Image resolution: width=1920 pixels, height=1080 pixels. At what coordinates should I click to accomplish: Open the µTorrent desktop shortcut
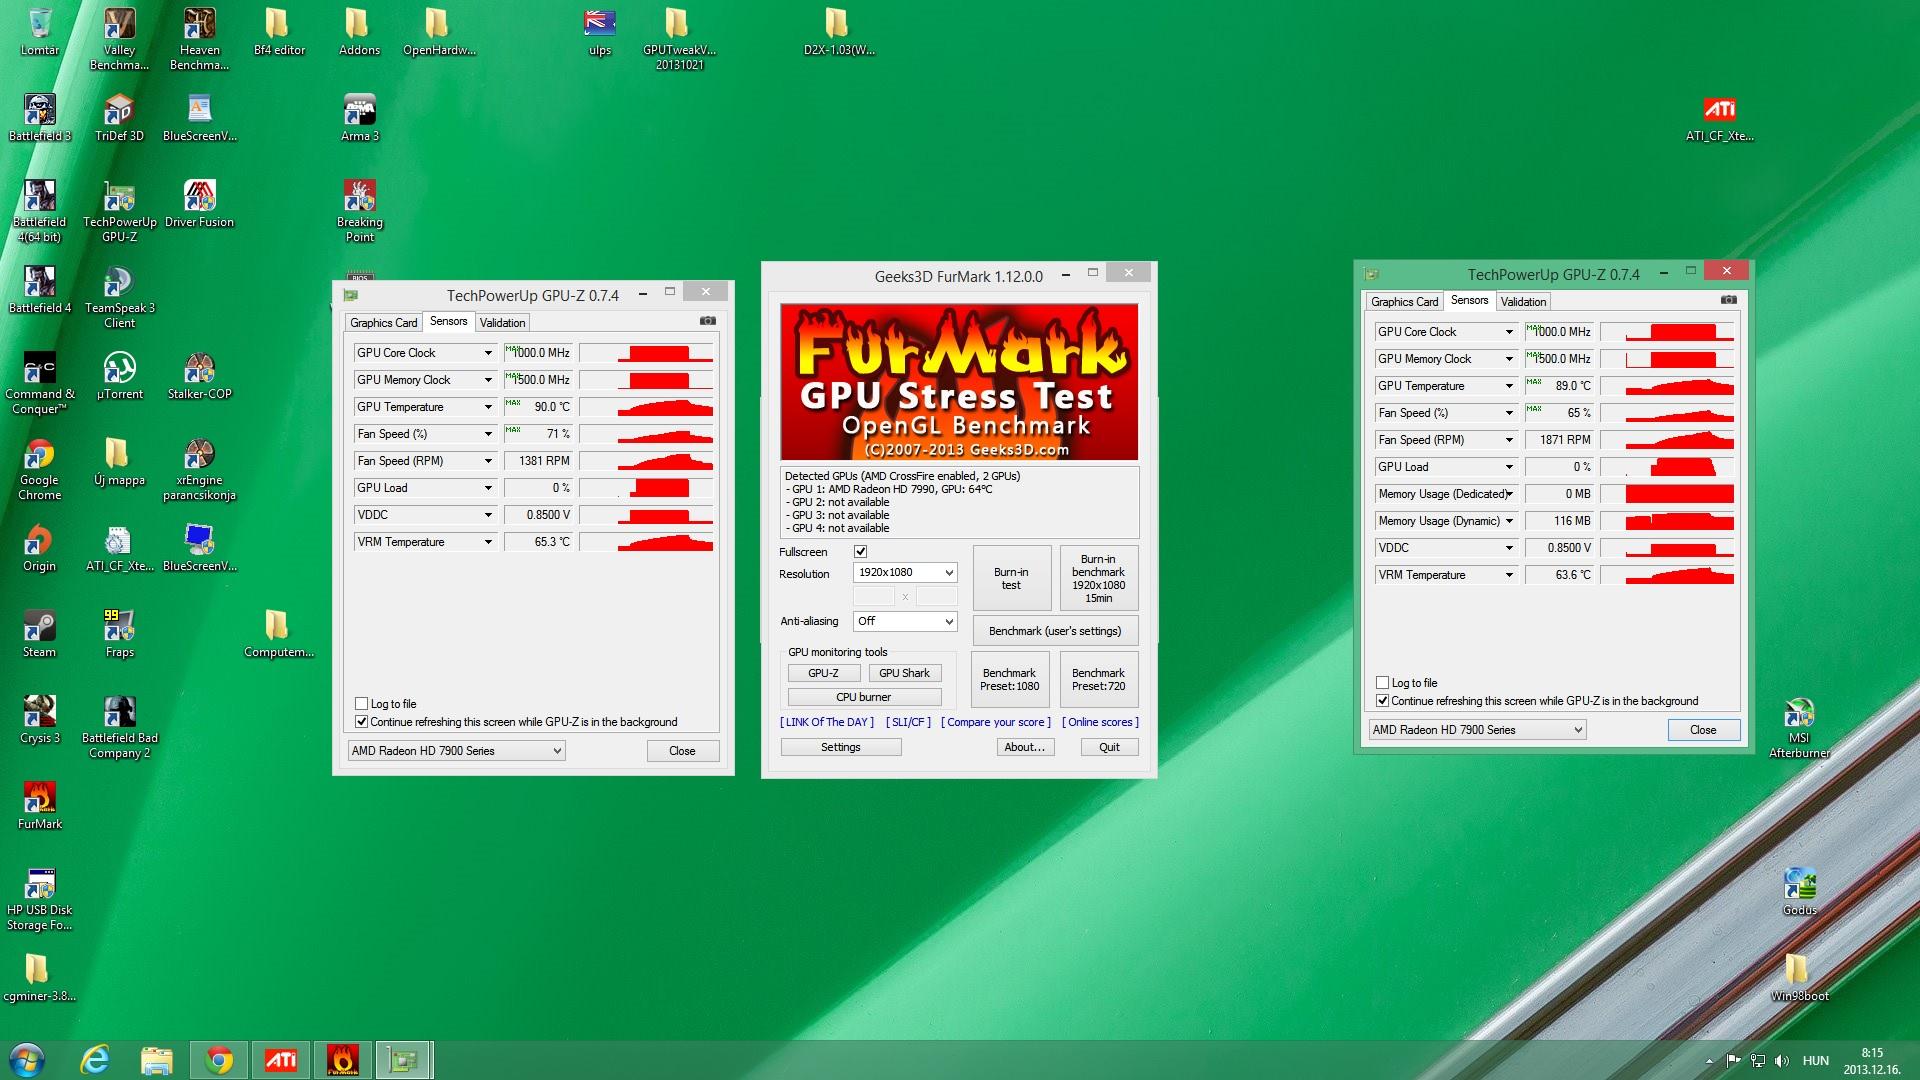[119, 375]
